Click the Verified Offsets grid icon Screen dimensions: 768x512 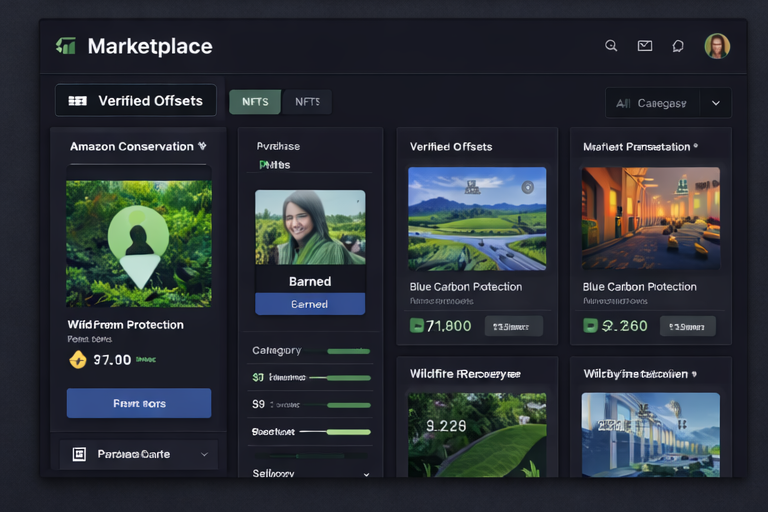click(77, 101)
